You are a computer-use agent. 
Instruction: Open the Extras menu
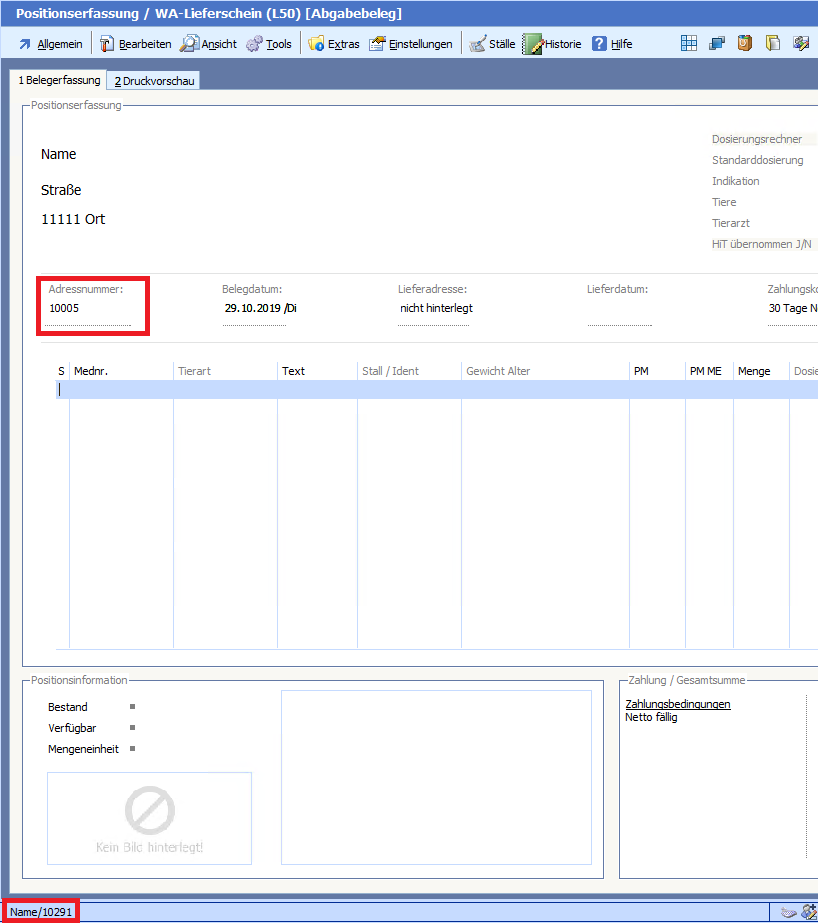coord(333,44)
